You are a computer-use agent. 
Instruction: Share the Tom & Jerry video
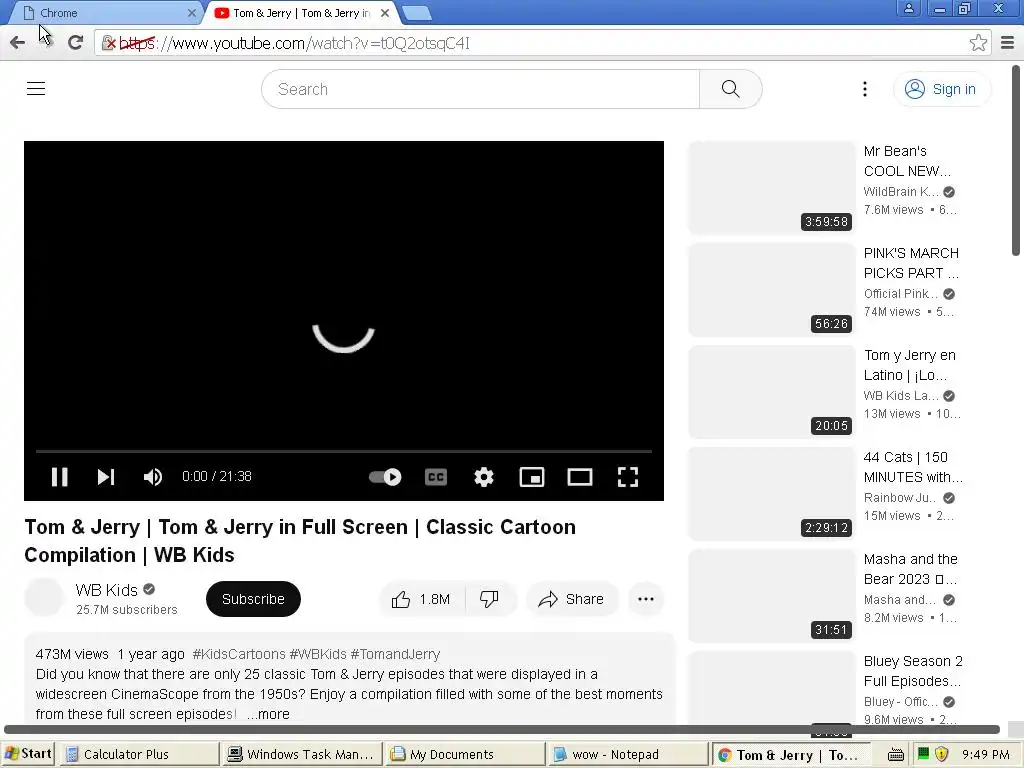click(x=571, y=599)
